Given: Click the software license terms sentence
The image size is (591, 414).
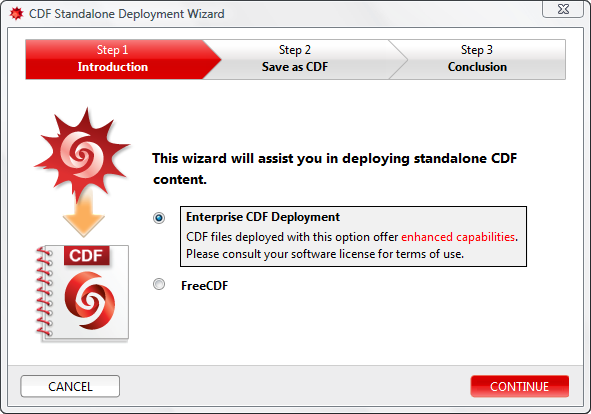Looking at the screenshot, I should coord(325,254).
